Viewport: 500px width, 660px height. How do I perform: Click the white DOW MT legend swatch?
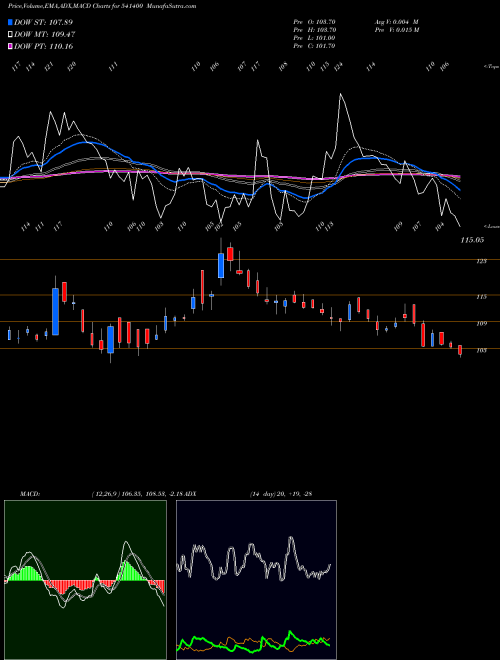10,34
